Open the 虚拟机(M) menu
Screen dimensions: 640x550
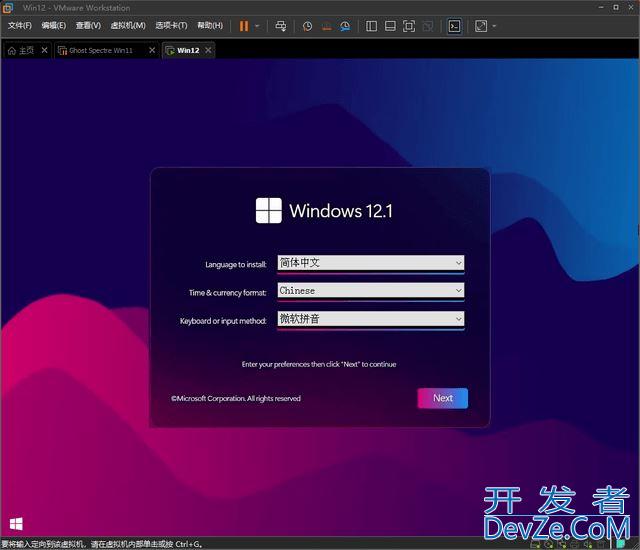click(x=128, y=25)
